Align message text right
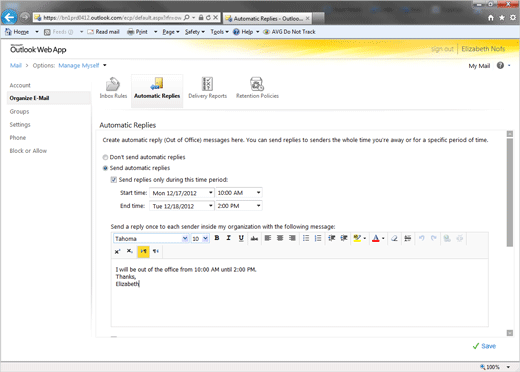 (x=292, y=238)
